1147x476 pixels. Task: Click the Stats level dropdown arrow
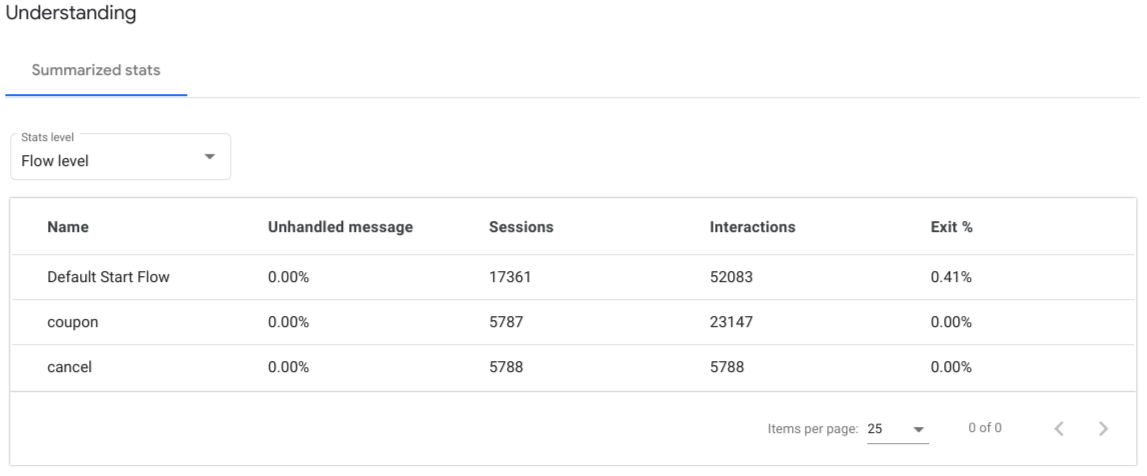click(209, 157)
